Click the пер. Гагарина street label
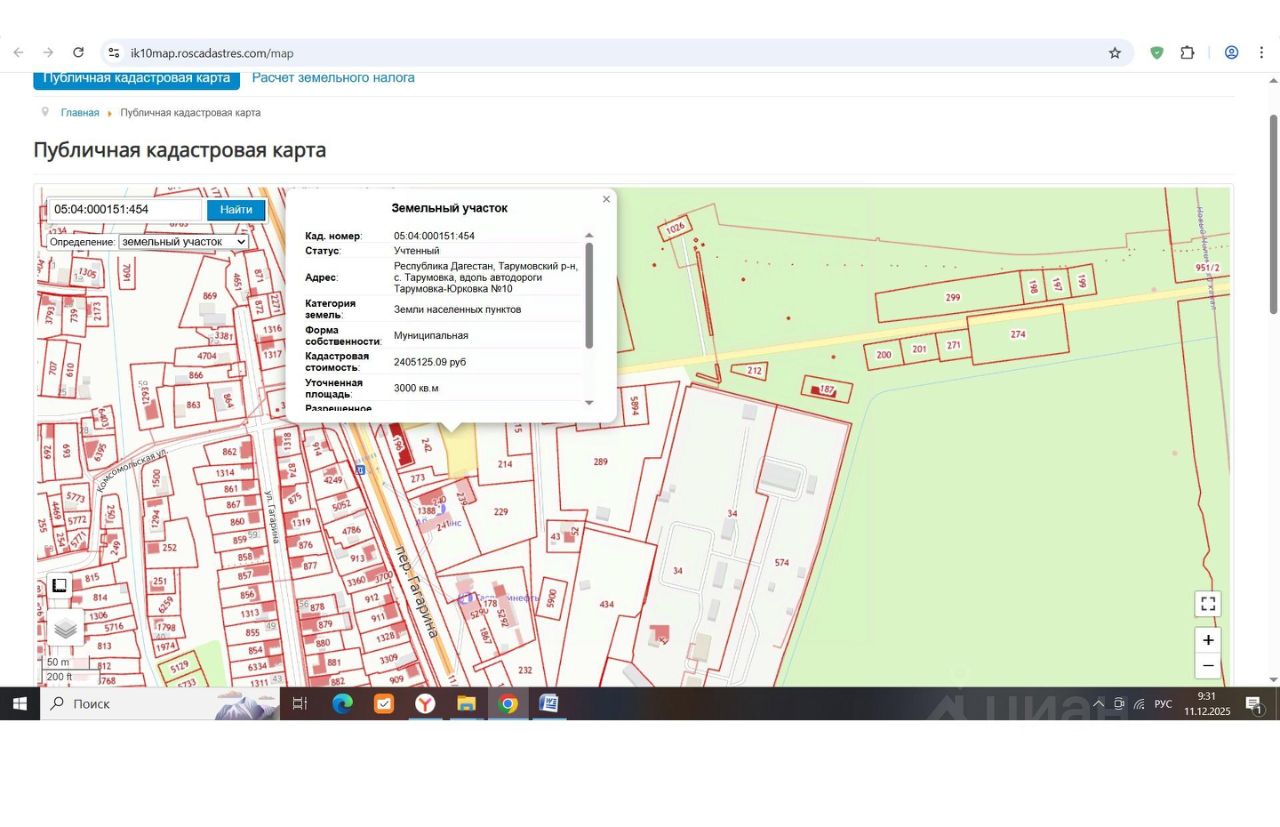The image size is (1280, 827). 417,590
